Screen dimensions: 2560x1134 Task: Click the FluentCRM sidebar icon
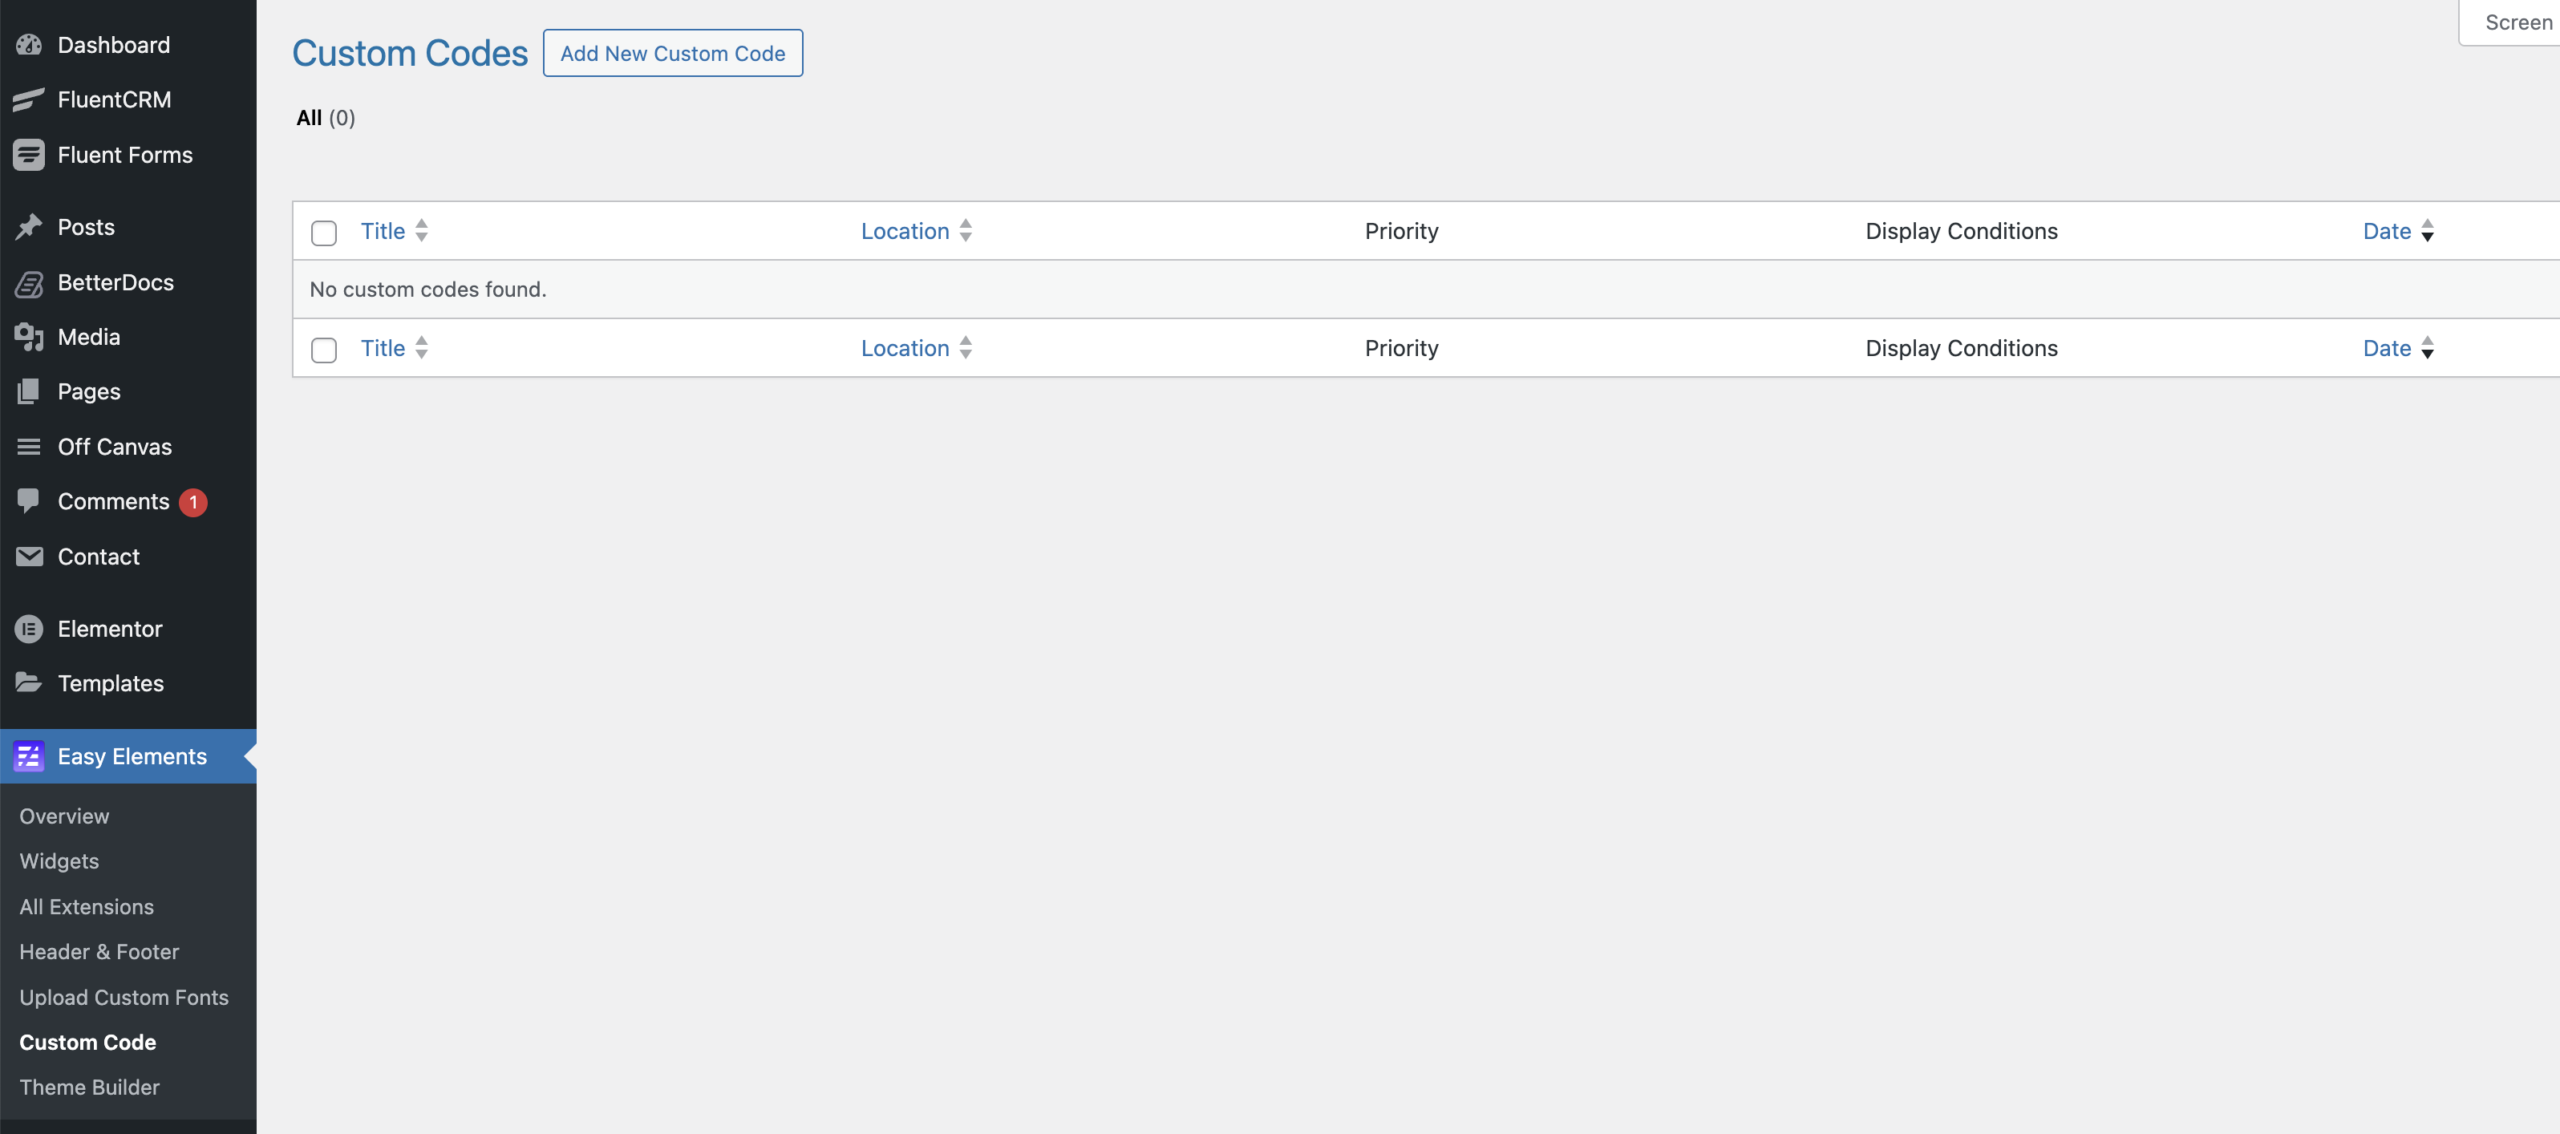click(x=29, y=100)
